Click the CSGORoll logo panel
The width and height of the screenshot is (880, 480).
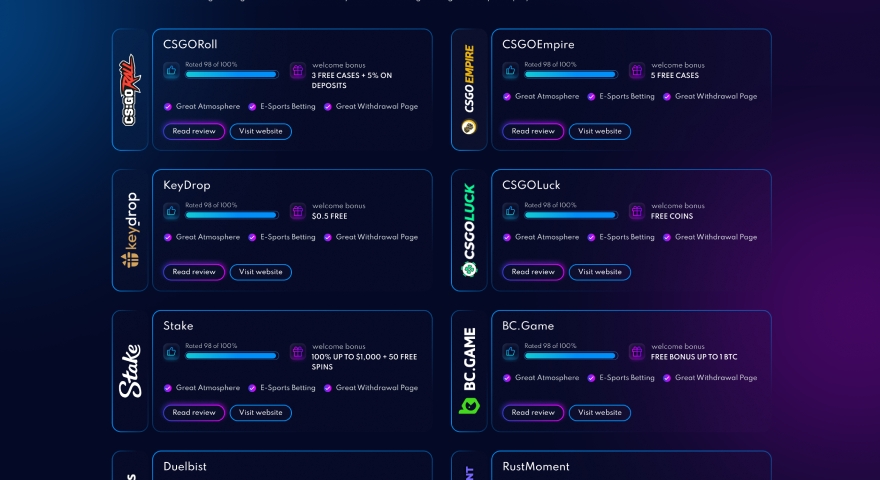click(x=130, y=90)
